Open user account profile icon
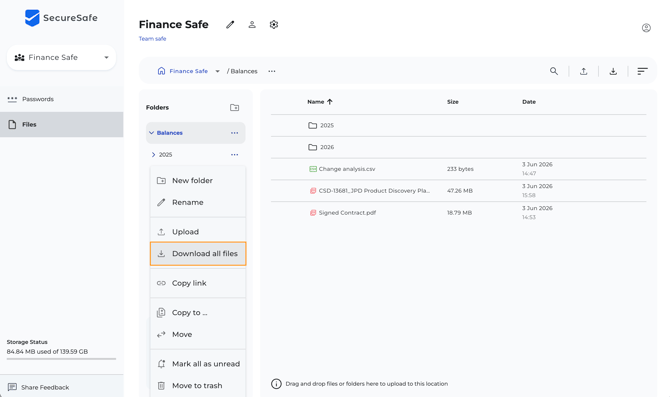 coord(646,28)
